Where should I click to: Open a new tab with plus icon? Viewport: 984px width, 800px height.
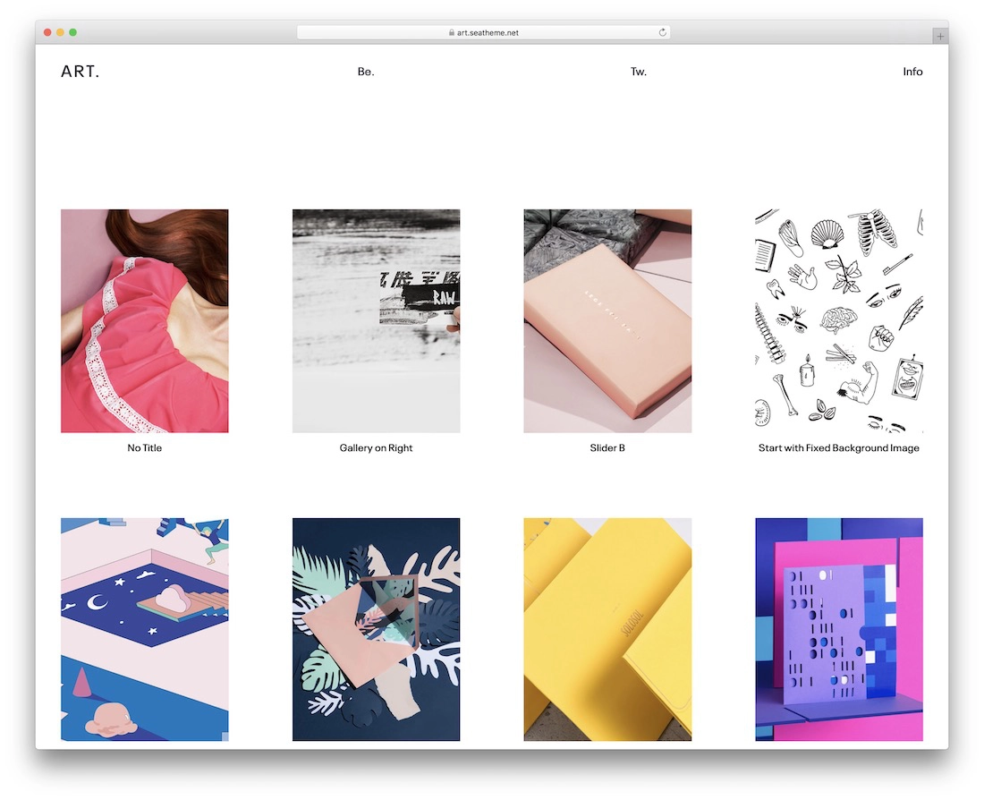tap(939, 36)
